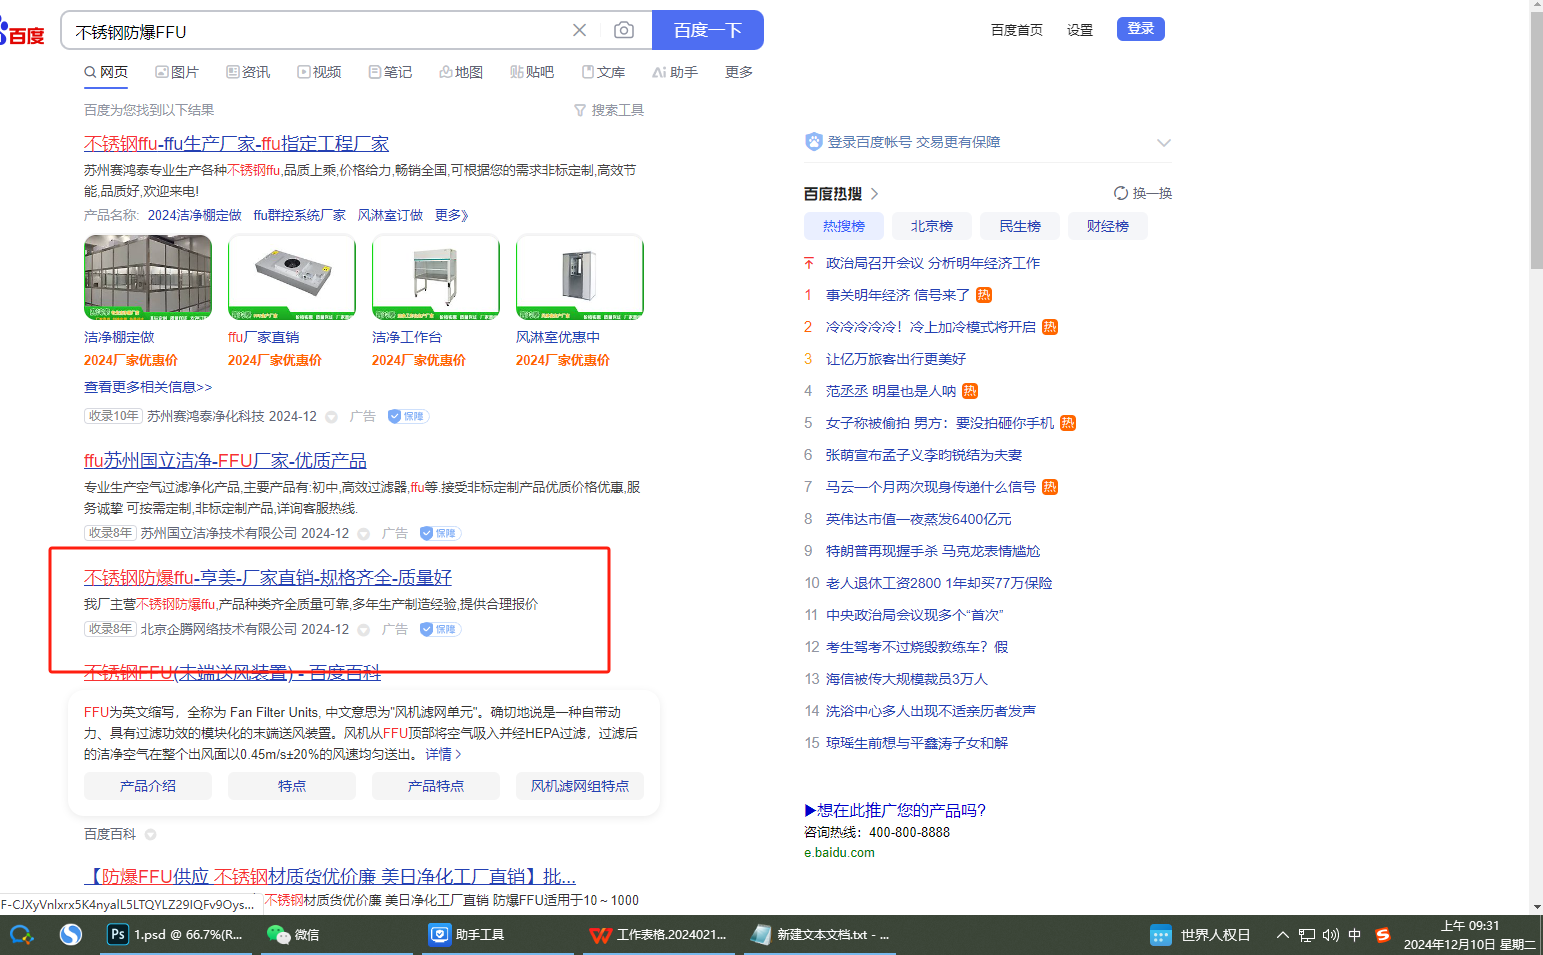Open Photoshop 1.psd in the taskbar
The height and width of the screenshot is (955, 1543).
175,934
